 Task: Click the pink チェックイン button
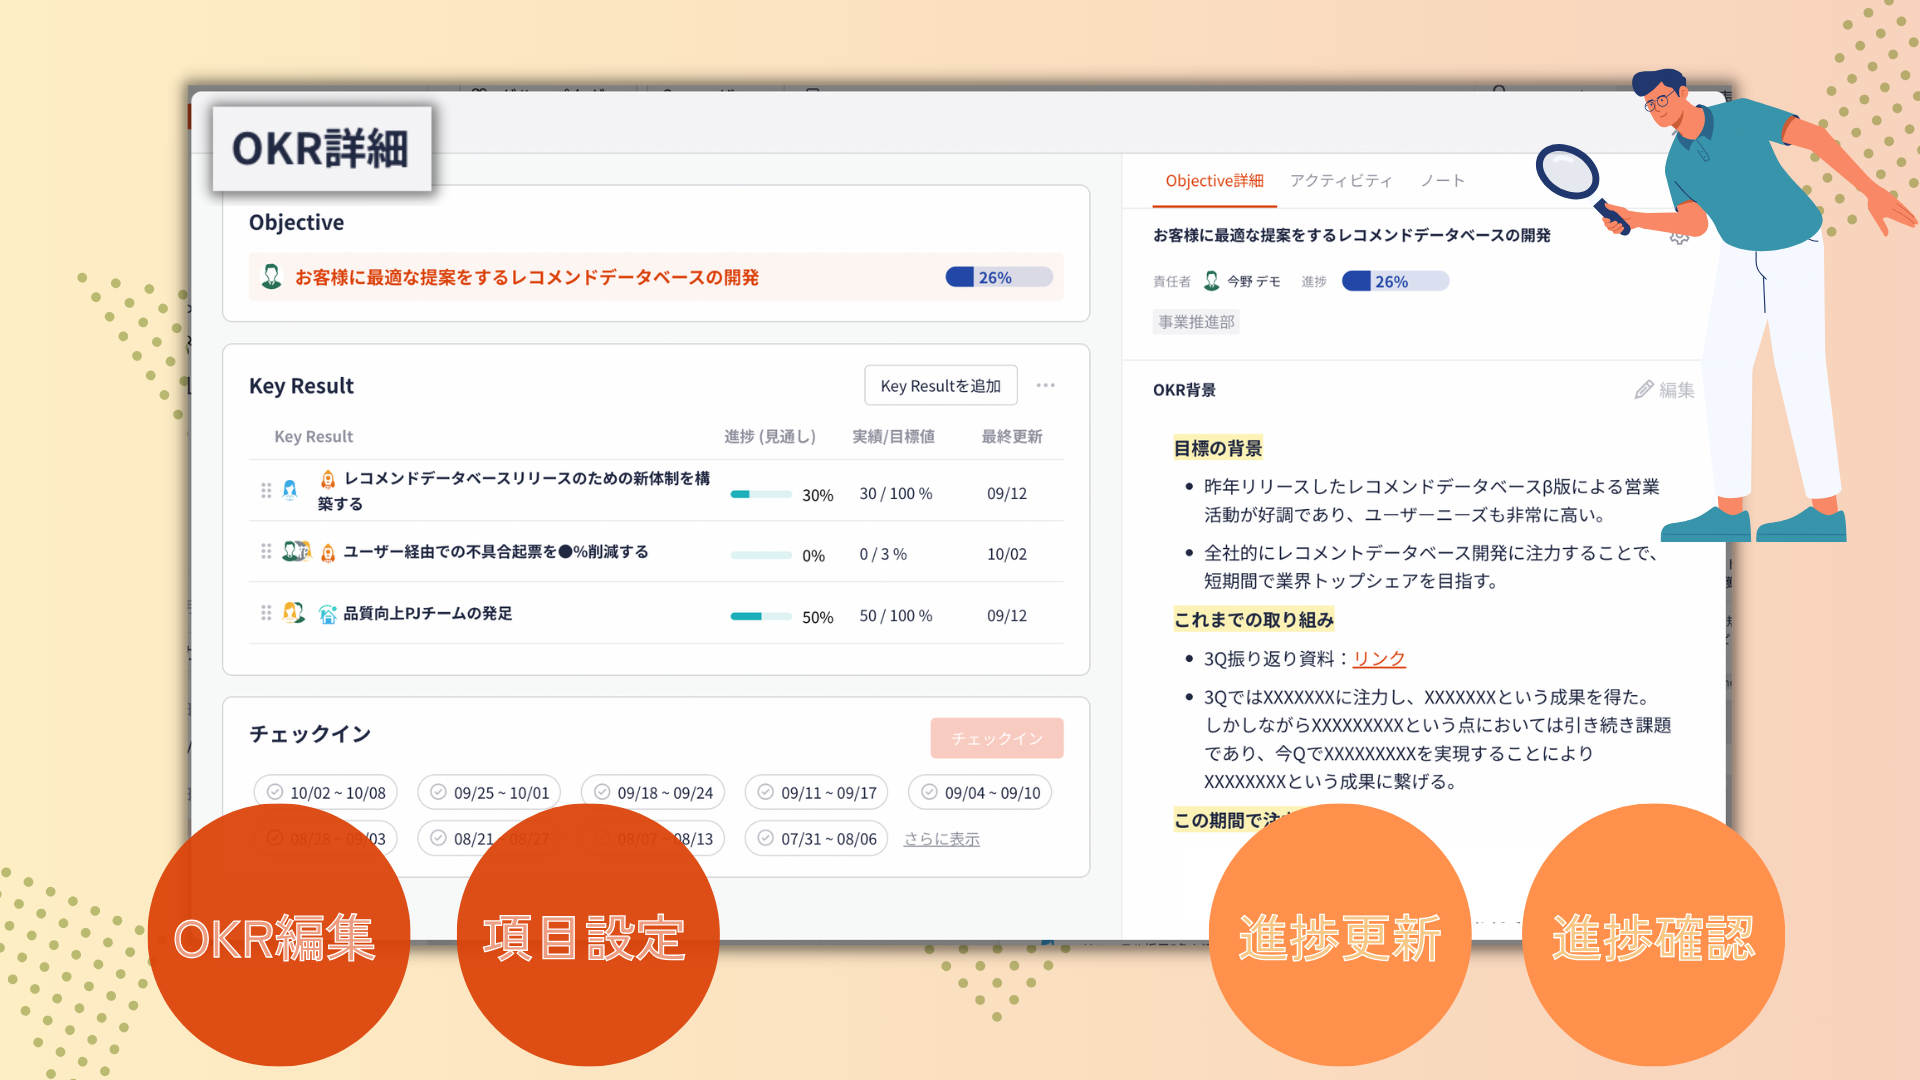997,738
